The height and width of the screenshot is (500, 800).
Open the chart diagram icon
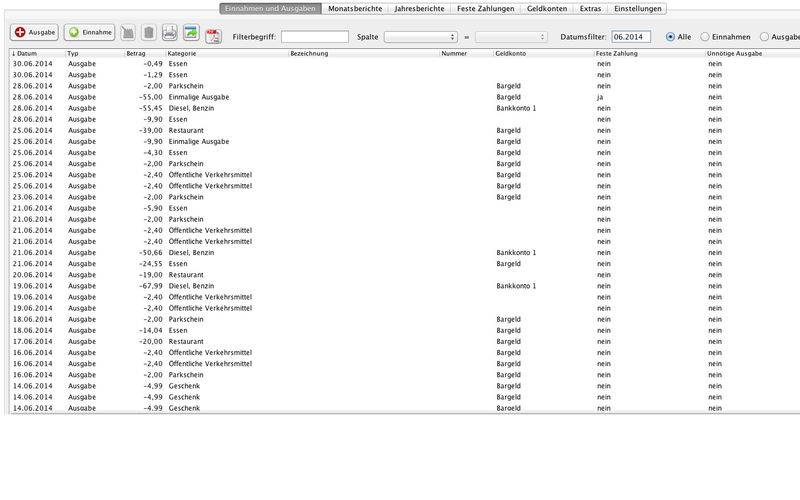click(x=191, y=34)
